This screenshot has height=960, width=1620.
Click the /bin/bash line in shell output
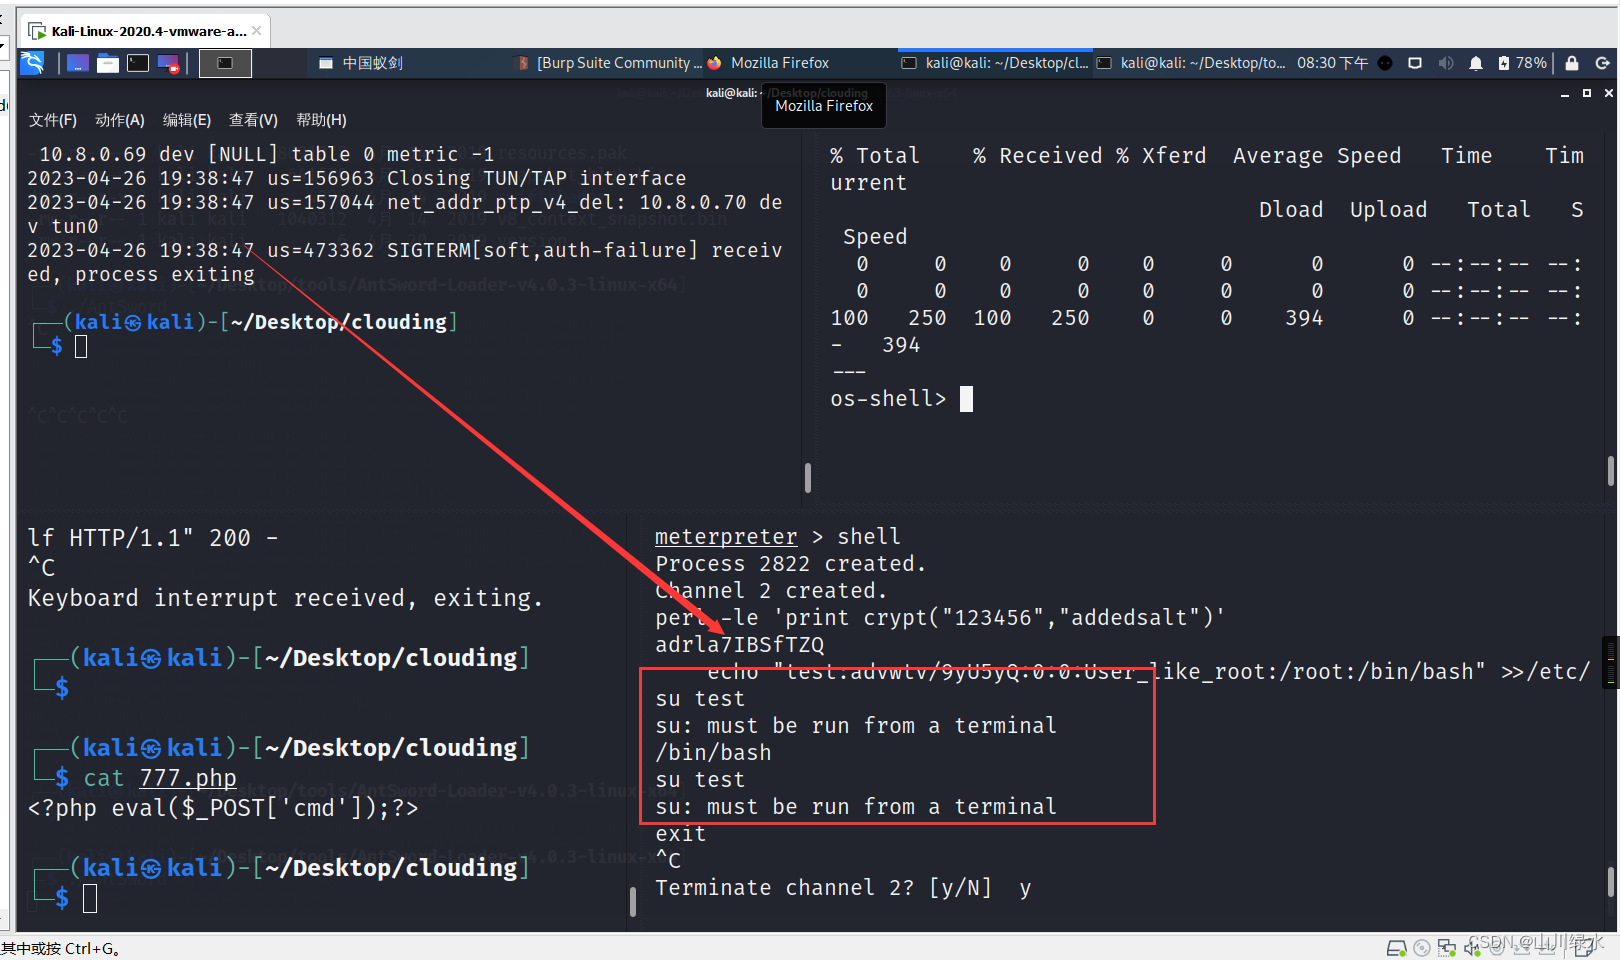click(713, 753)
